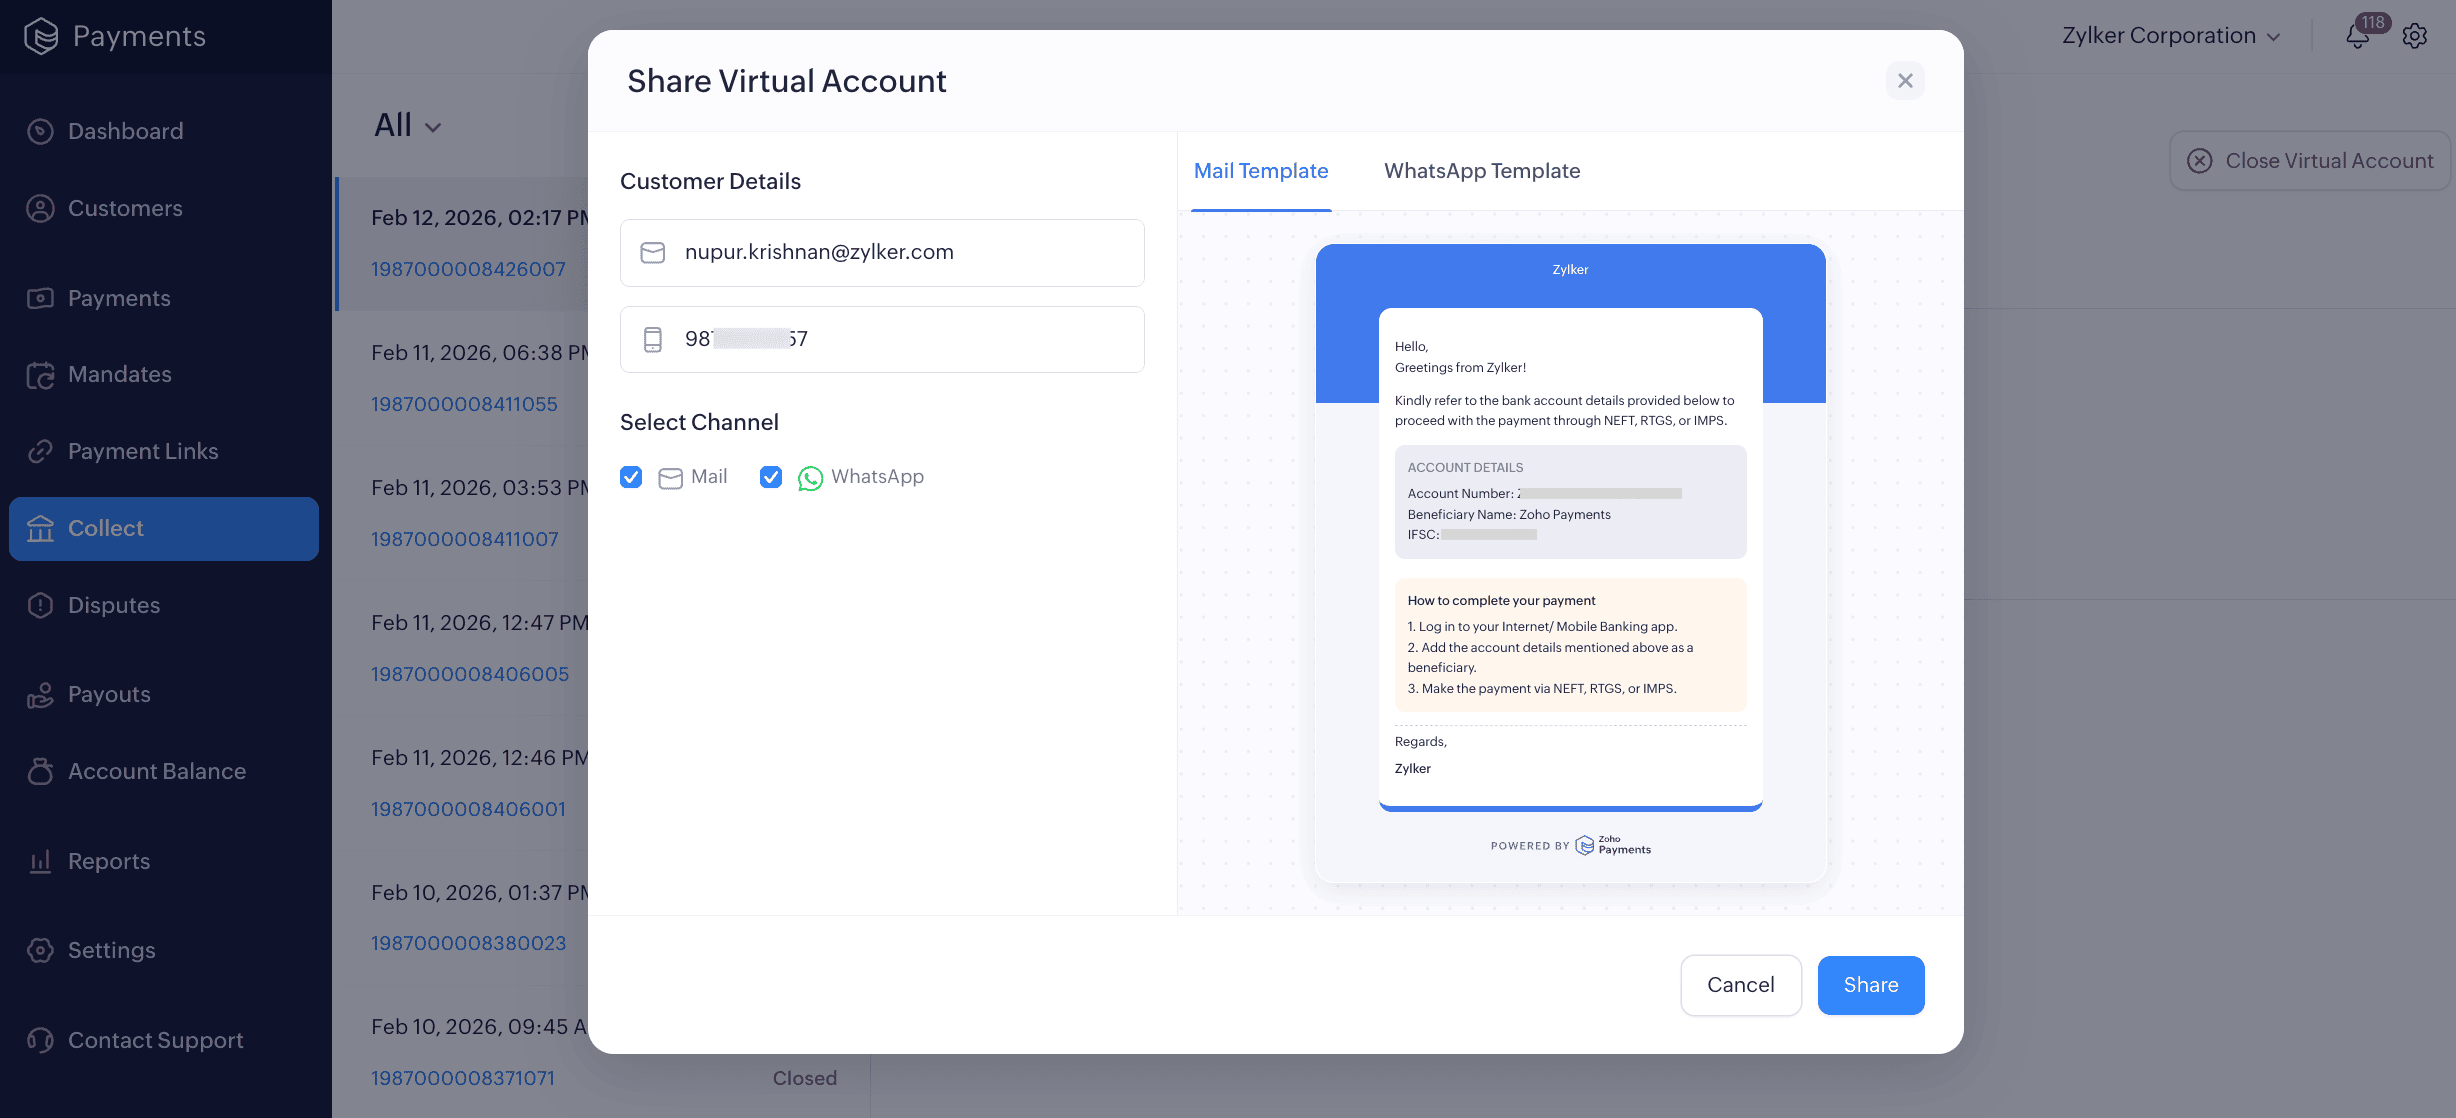
Task: Click the Cancel button
Action: pos(1740,985)
